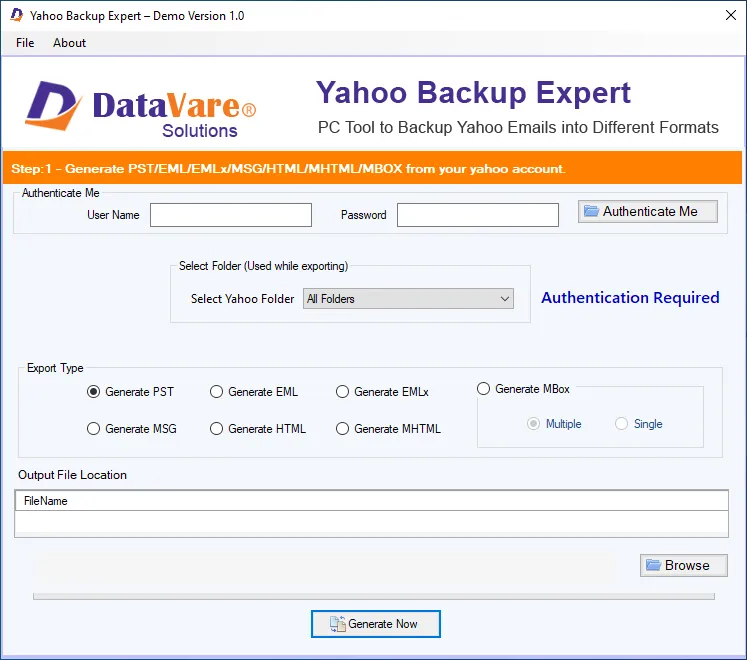
Task: Expand the Select Yahoo Folder dropdown
Action: (x=408, y=299)
